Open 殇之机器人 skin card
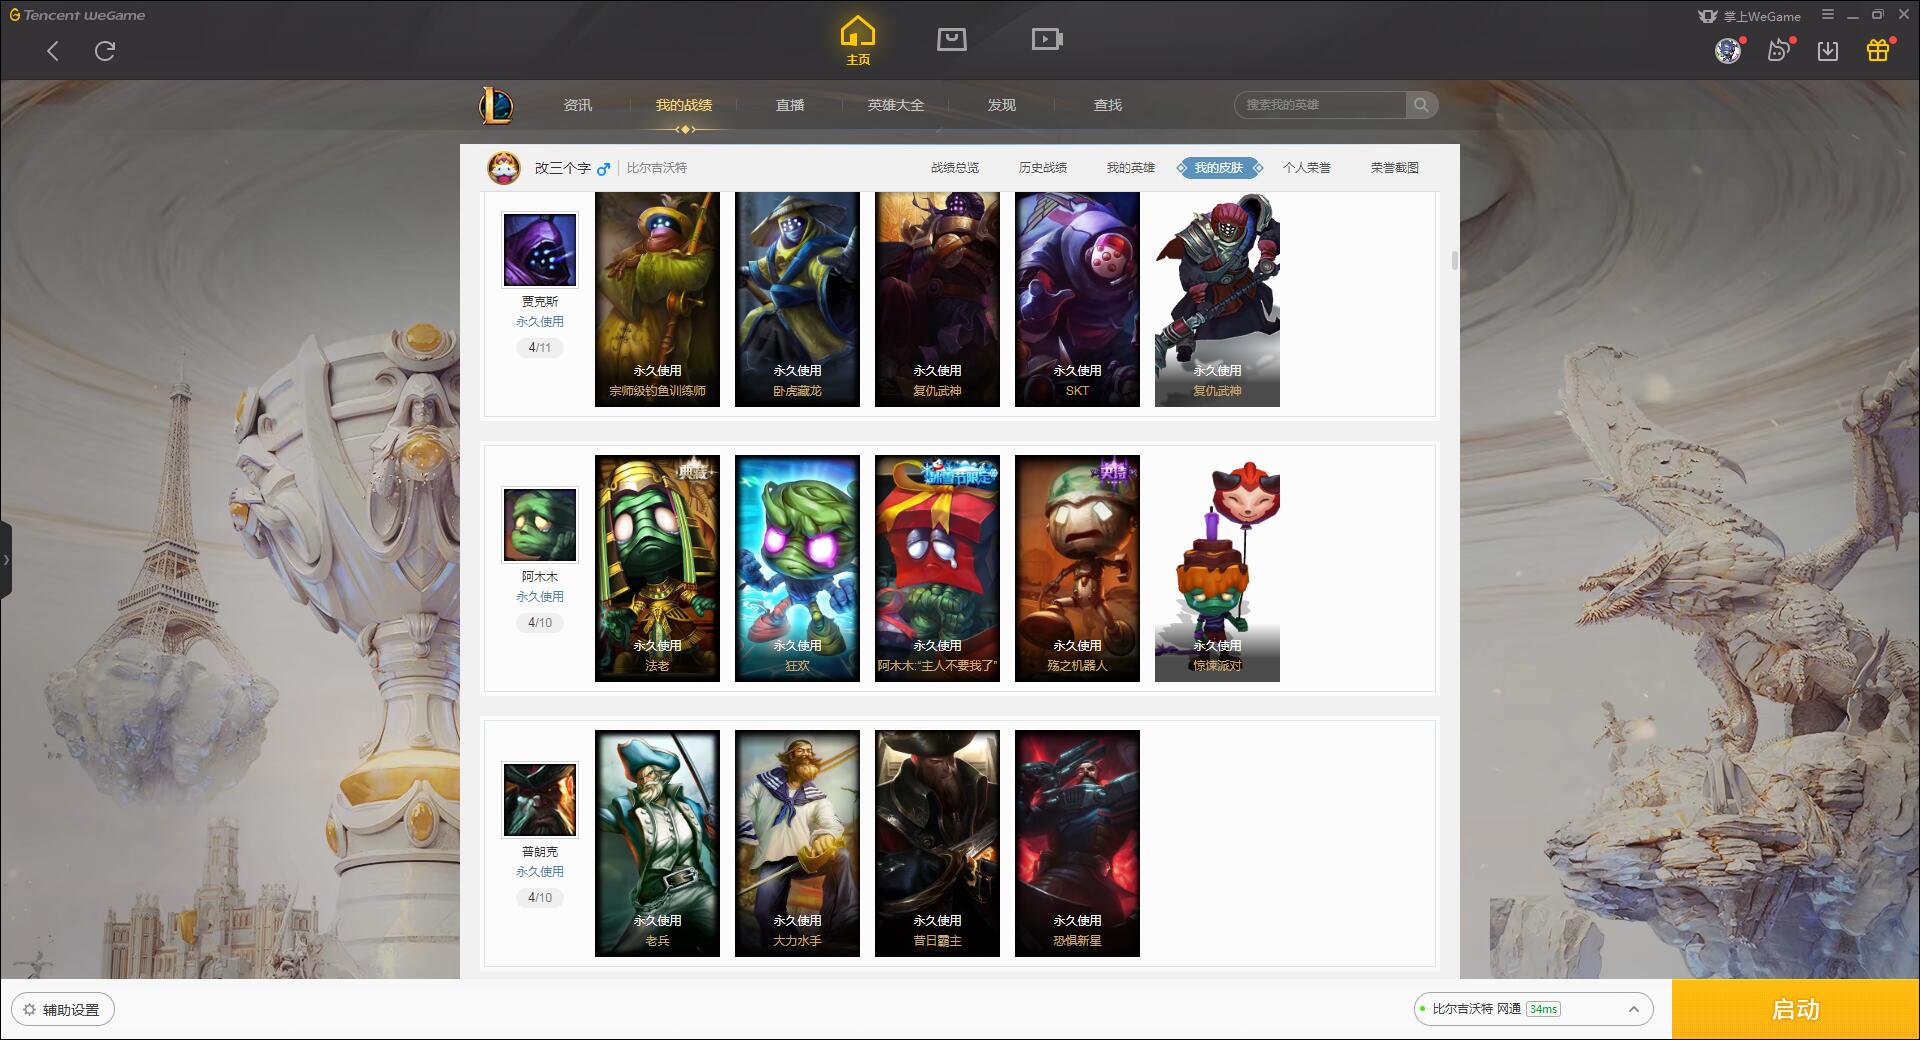The image size is (1920, 1040). (x=1077, y=568)
